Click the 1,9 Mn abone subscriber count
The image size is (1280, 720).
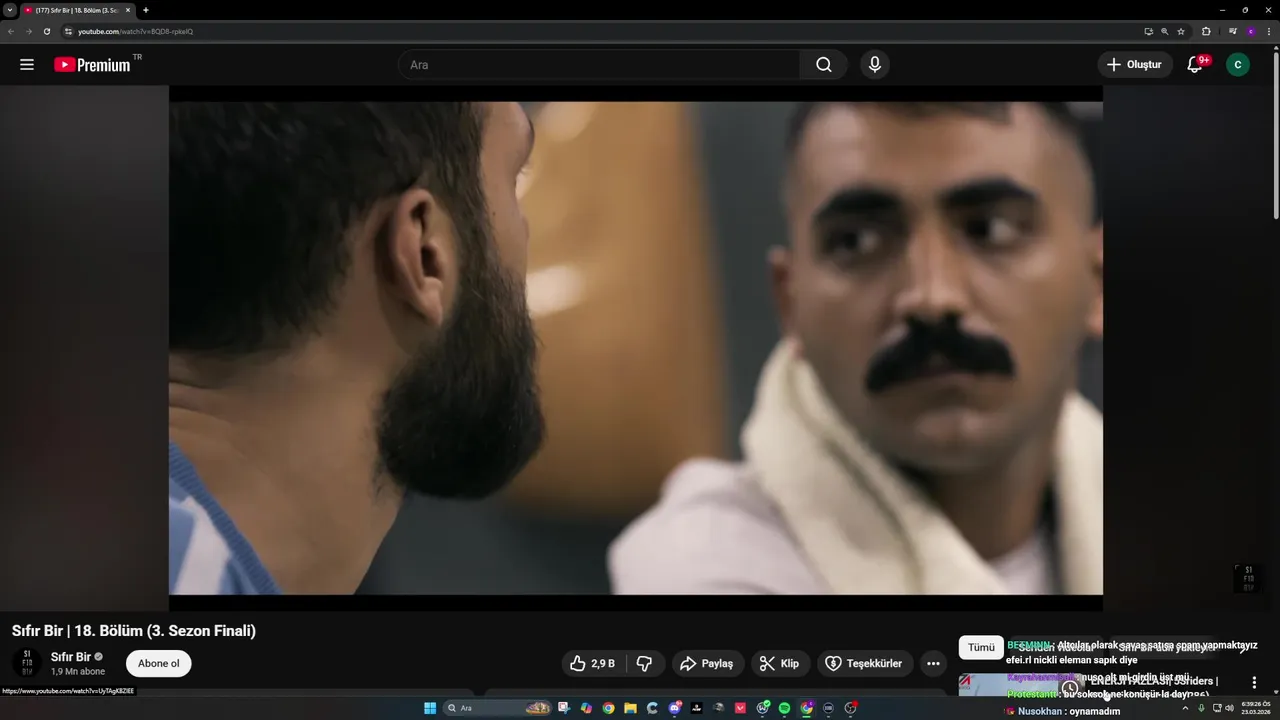click(78, 672)
